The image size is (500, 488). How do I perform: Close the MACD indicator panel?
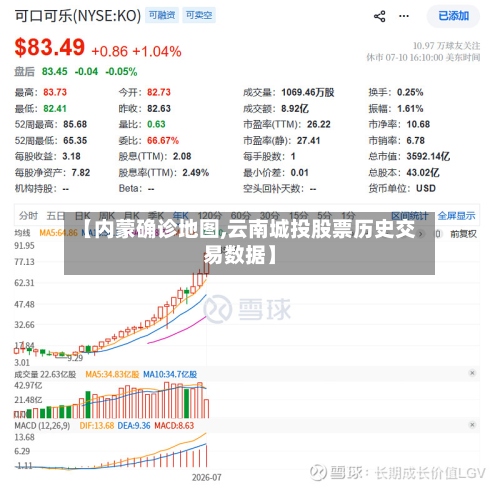[x=472, y=425]
